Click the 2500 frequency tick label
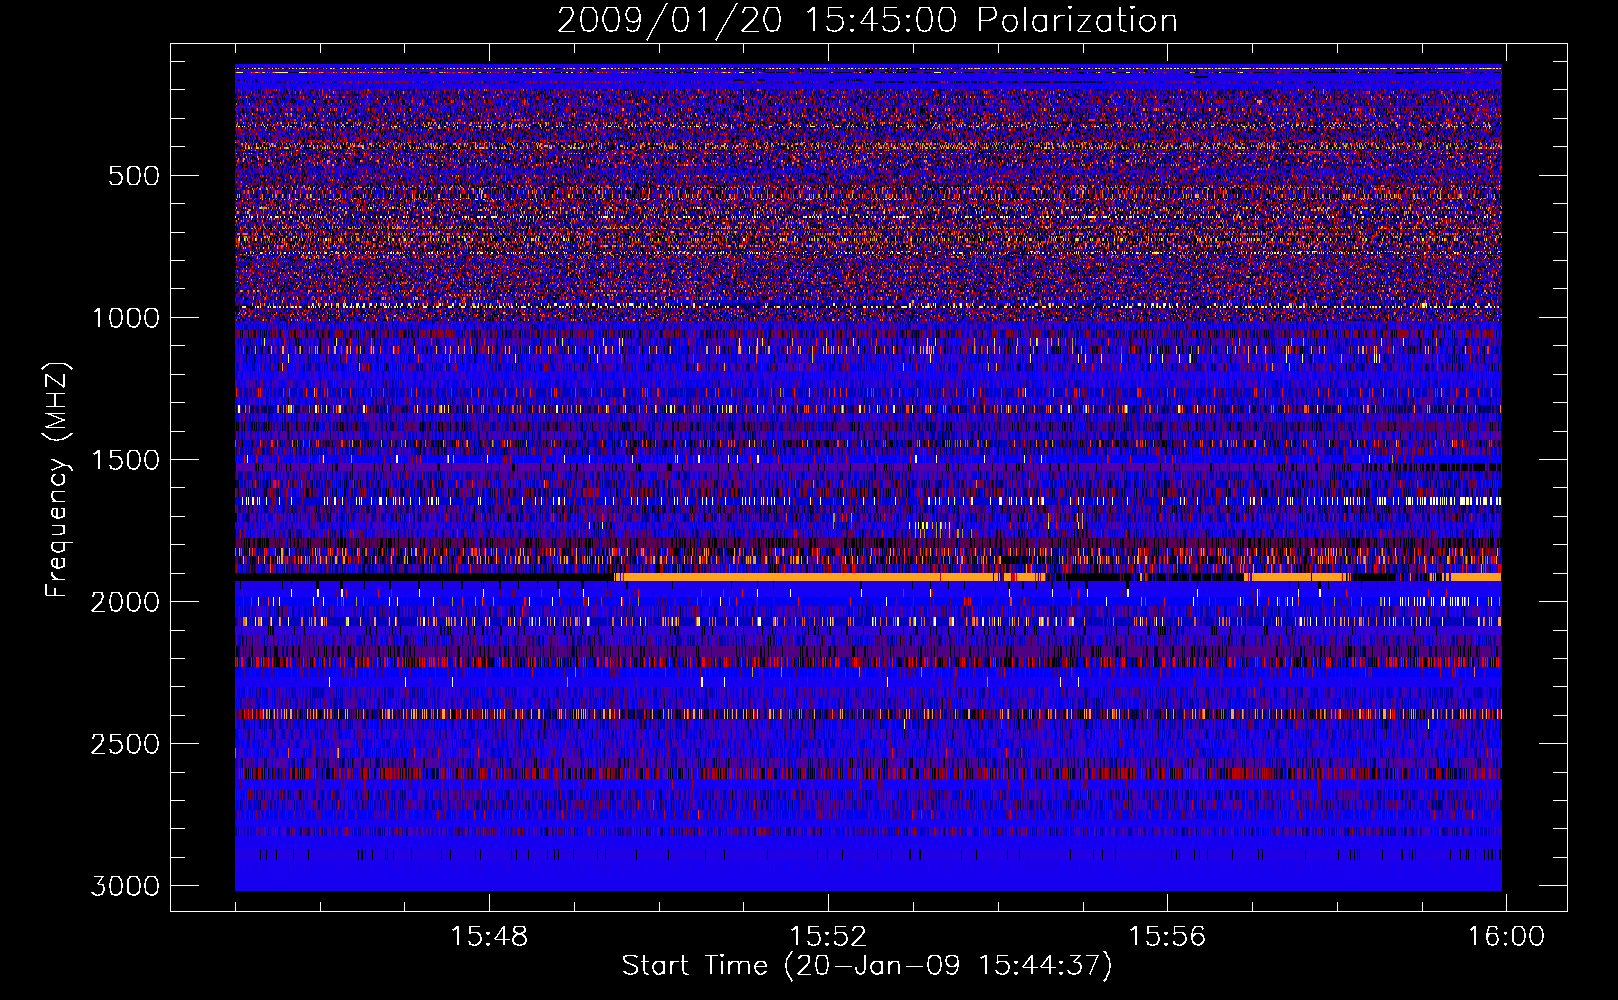1618x1000 pixels. 125,744
